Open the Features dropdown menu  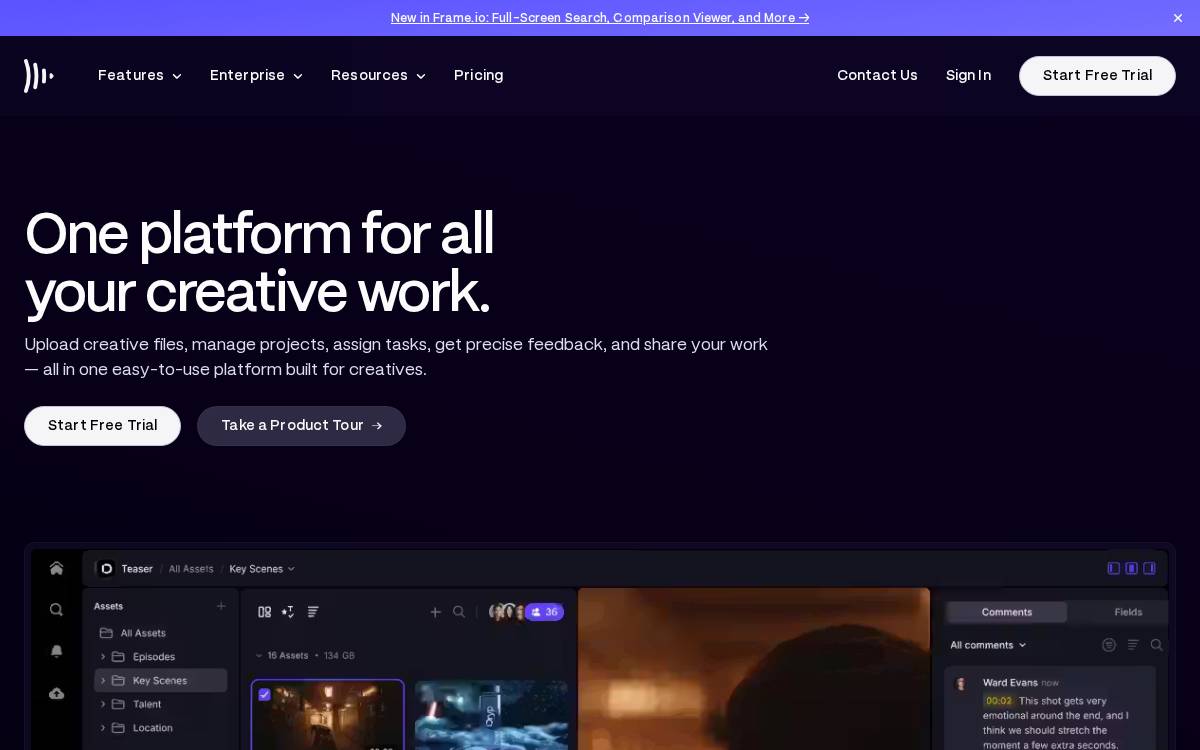click(x=140, y=76)
